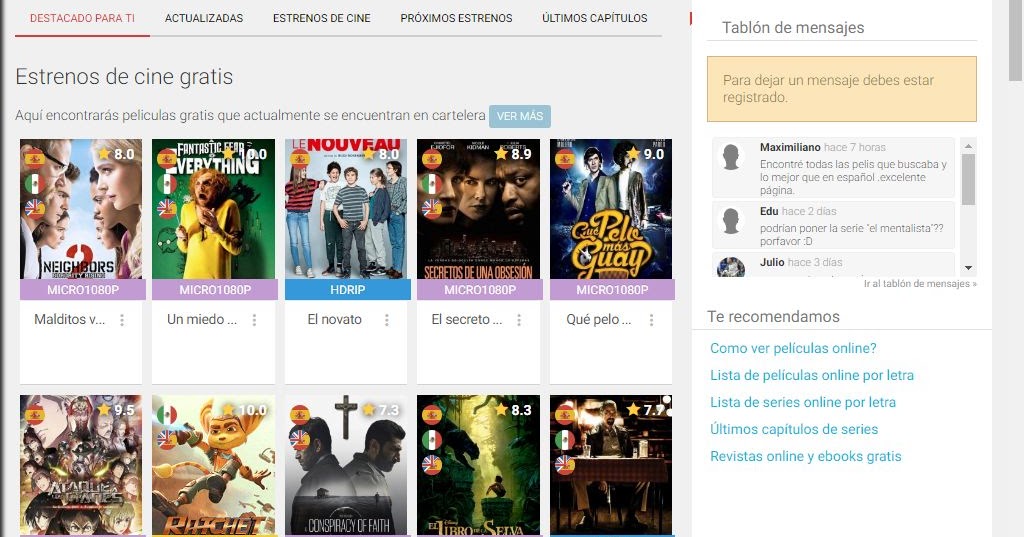This screenshot has height=537, width=1024.
Task: Open the options menu for Un miedo card
Action: click(x=255, y=319)
